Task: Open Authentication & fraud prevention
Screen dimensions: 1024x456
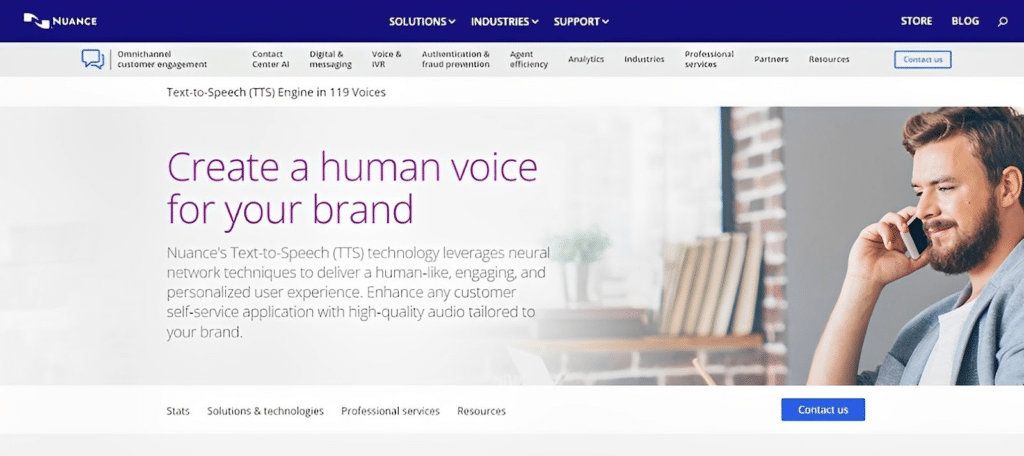Action: 456,59
